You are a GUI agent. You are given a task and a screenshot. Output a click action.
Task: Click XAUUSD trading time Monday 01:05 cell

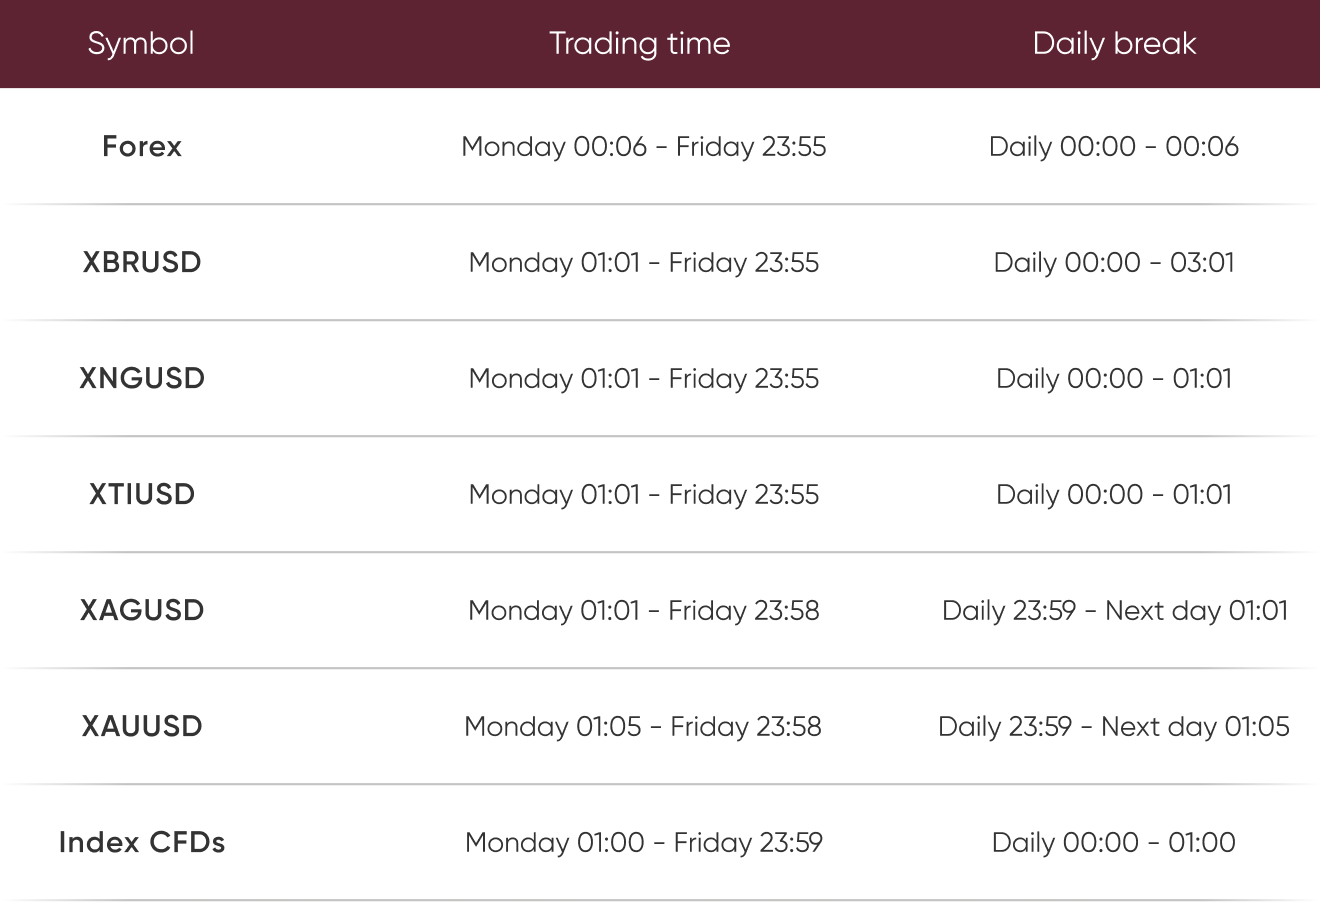pyautogui.click(x=643, y=727)
